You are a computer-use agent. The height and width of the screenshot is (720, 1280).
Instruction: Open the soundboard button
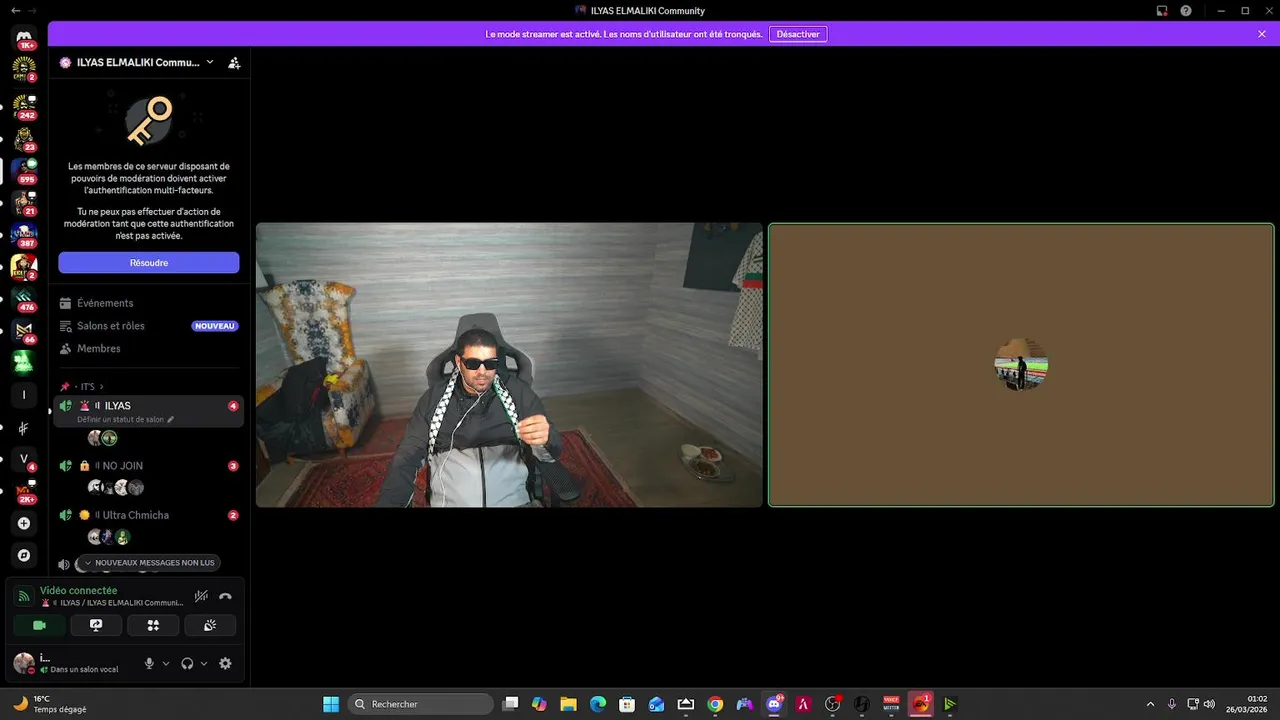pos(210,625)
